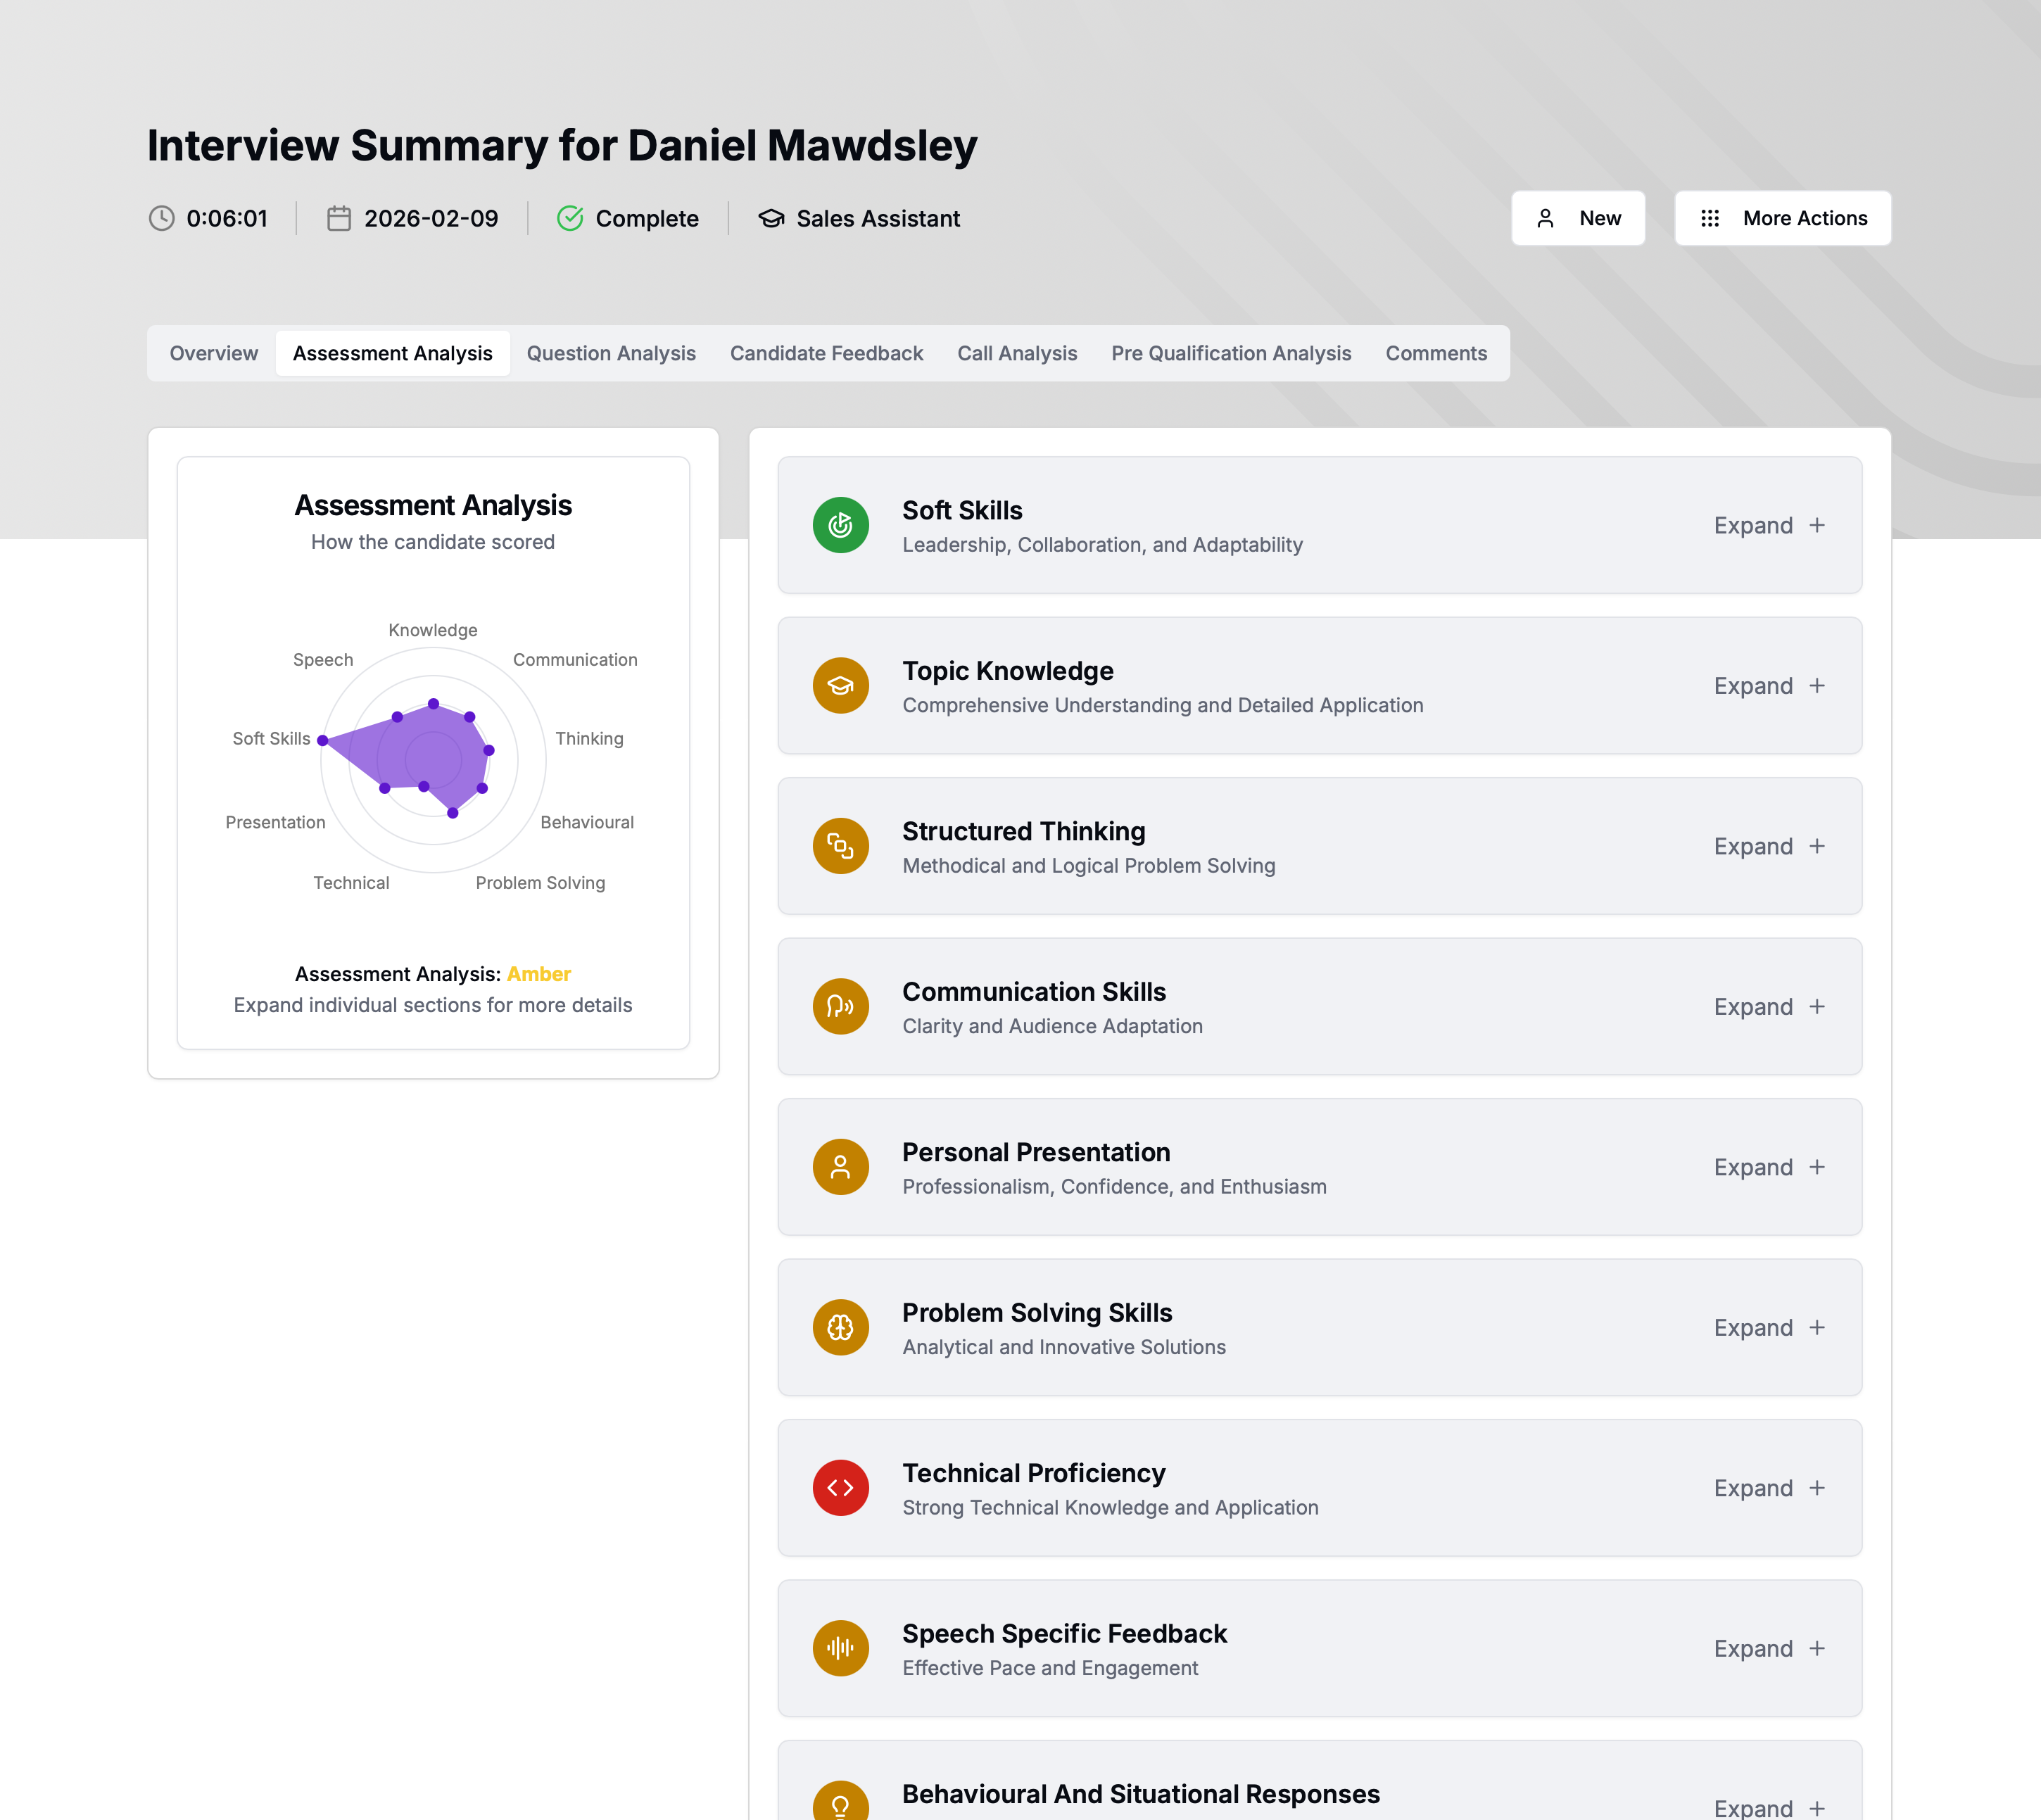Click the Communication Skills speaking-head icon
Viewport: 2041px width, 1820px height.
click(x=840, y=1006)
